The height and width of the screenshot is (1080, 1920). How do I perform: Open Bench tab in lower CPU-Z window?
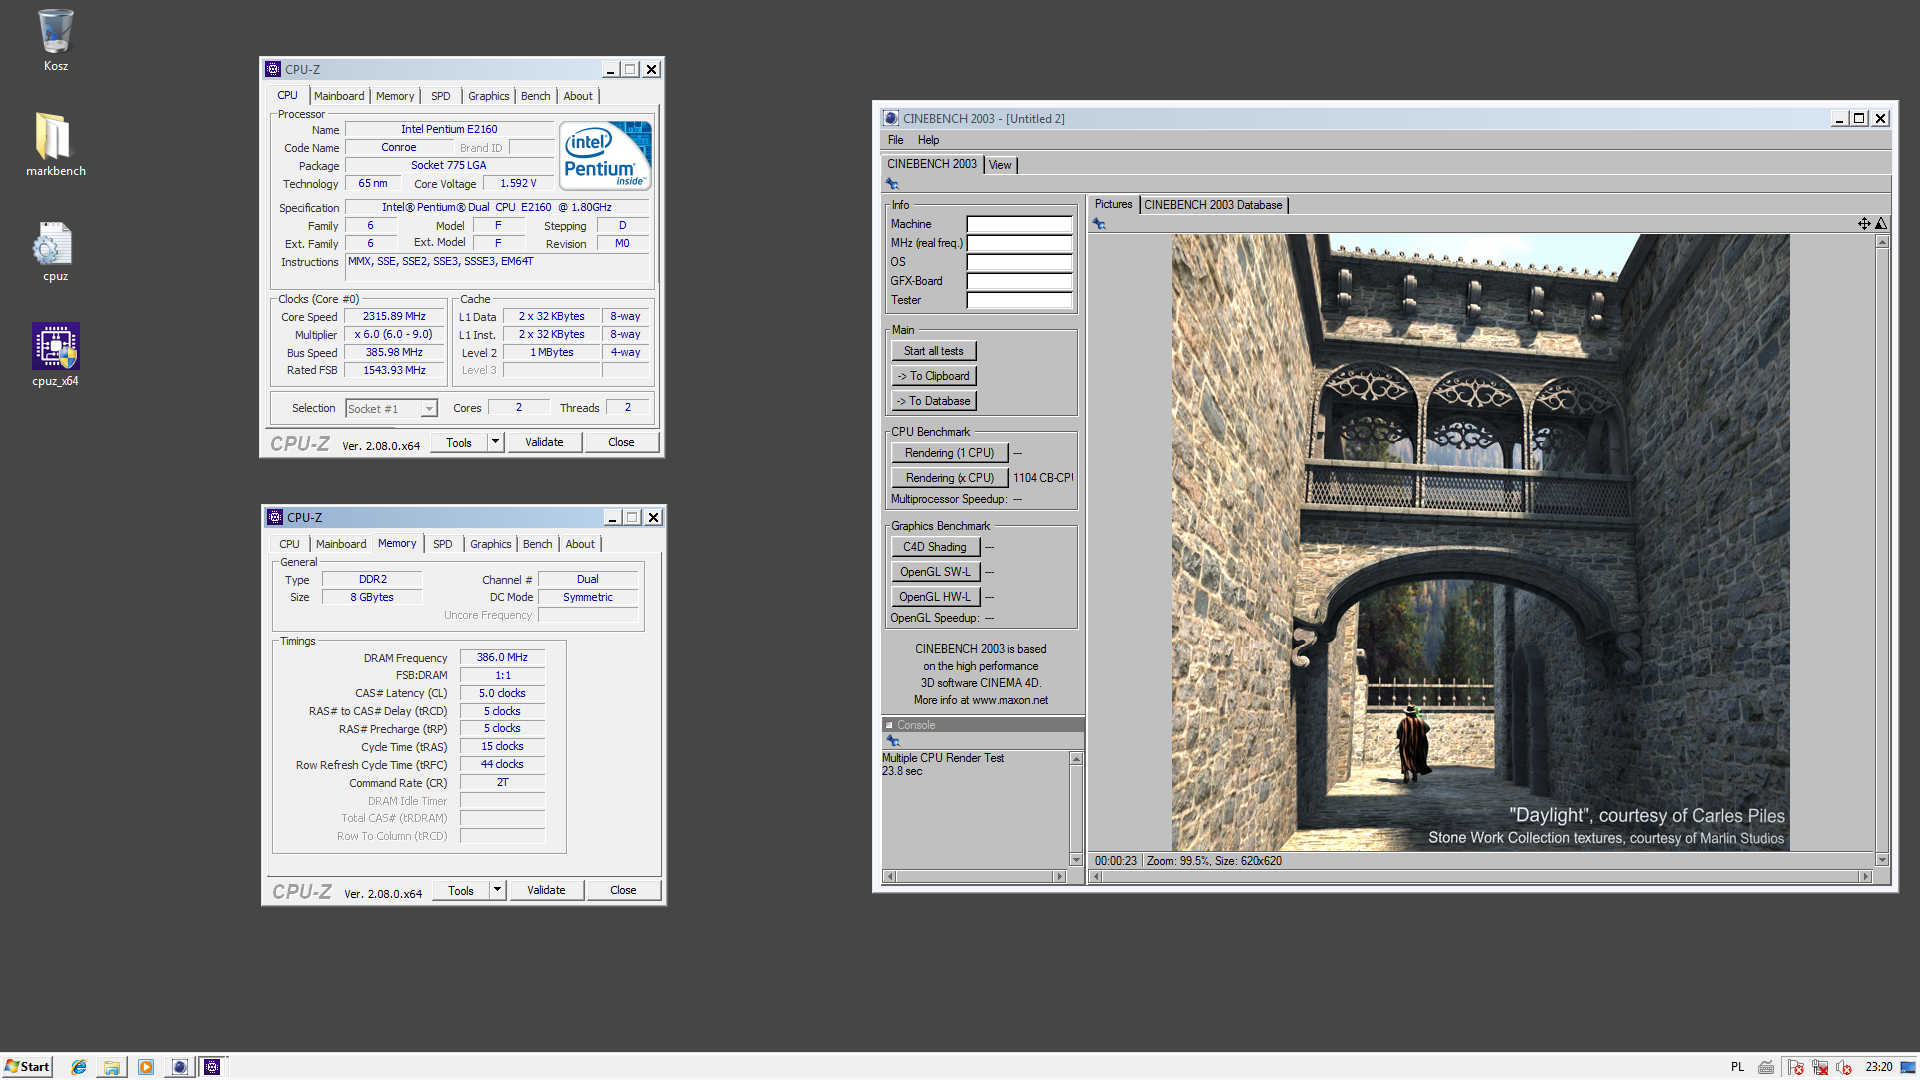[538, 544]
